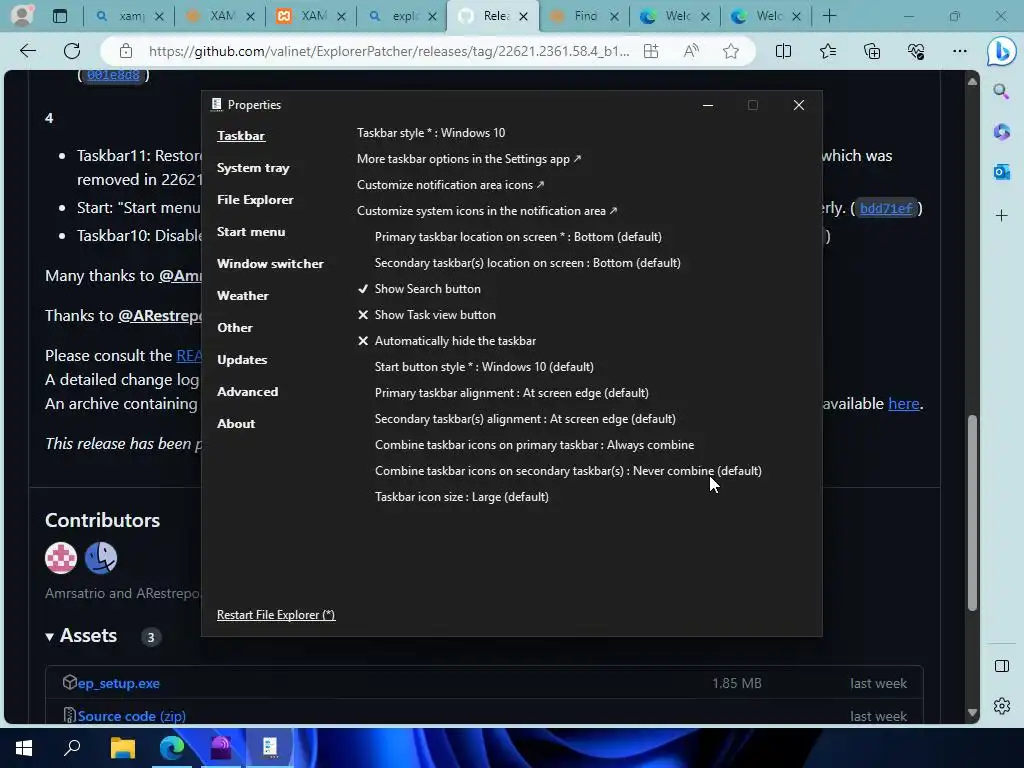Screen dimensions: 1024x768
Task: Open taskbar Search magnifier
Action: point(72,747)
